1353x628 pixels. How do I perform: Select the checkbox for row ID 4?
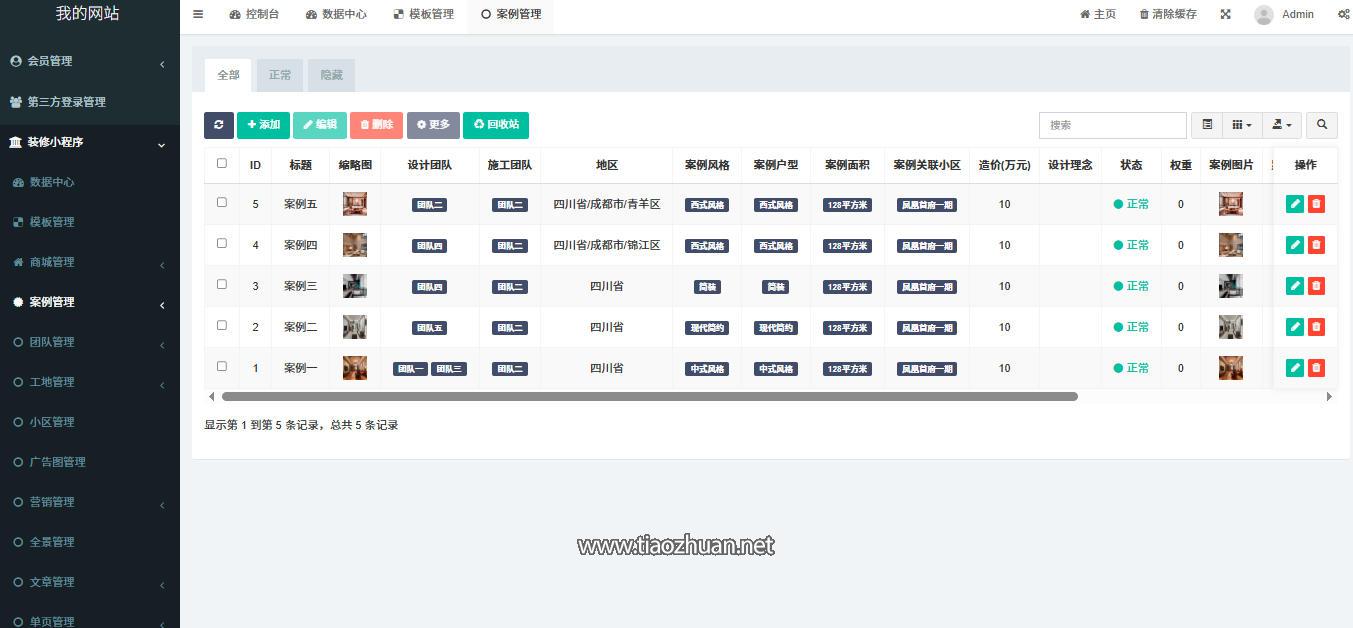coord(222,244)
